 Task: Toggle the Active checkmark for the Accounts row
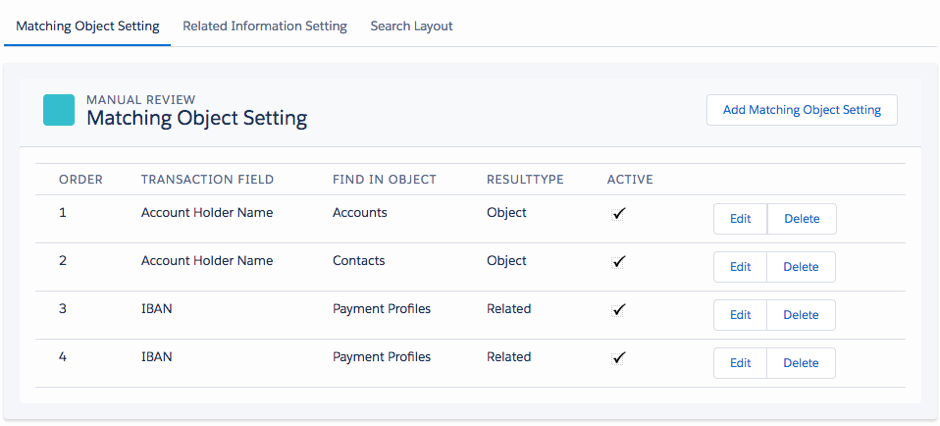click(619, 213)
